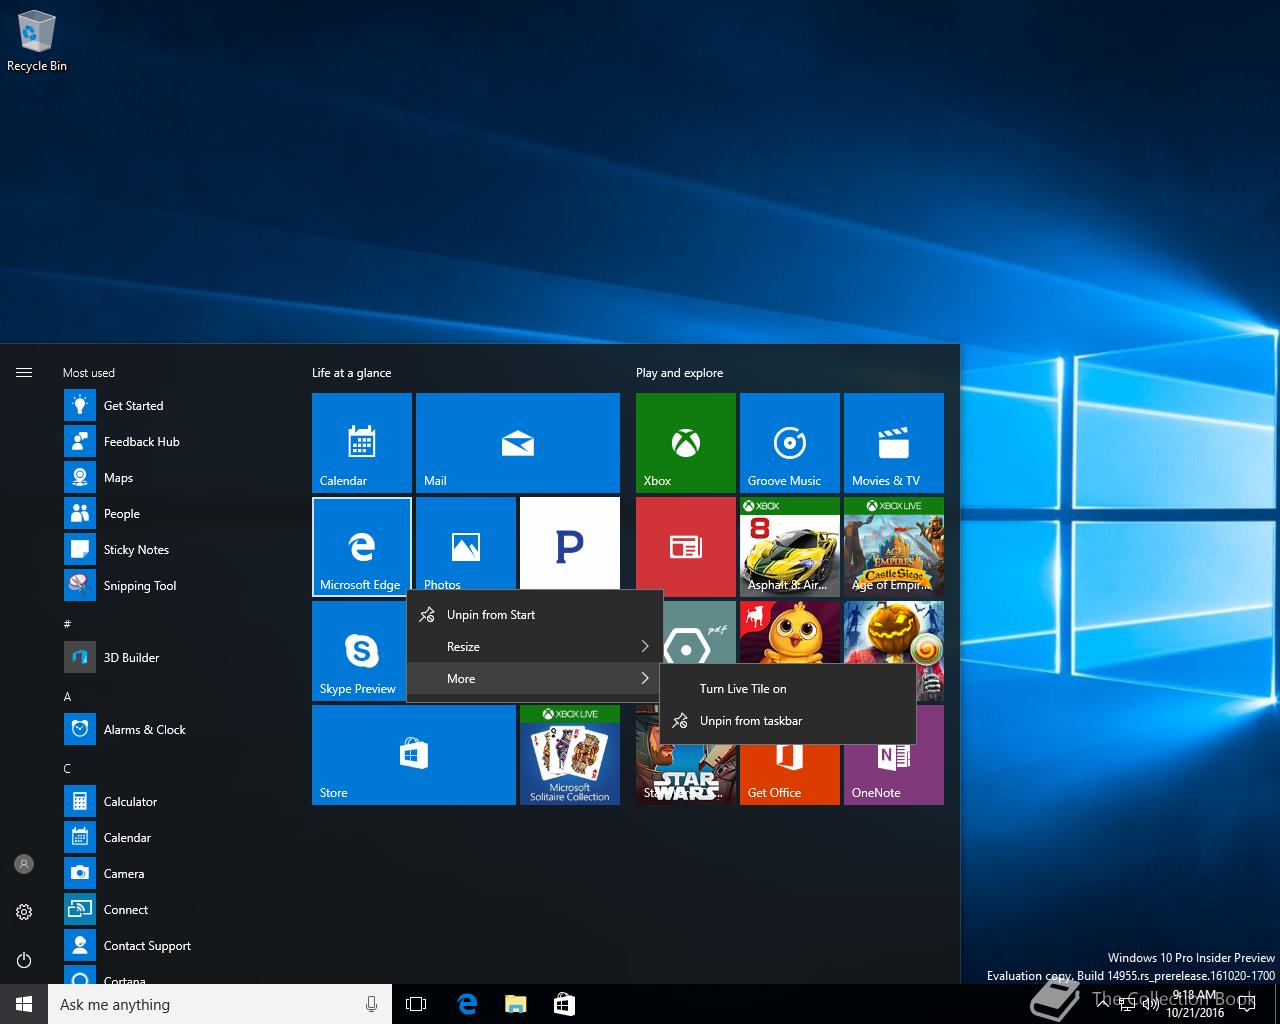1280x1024 pixels.
Task: Launch Microsoft Solitaire Collection tile
Action: pos(570,754)
